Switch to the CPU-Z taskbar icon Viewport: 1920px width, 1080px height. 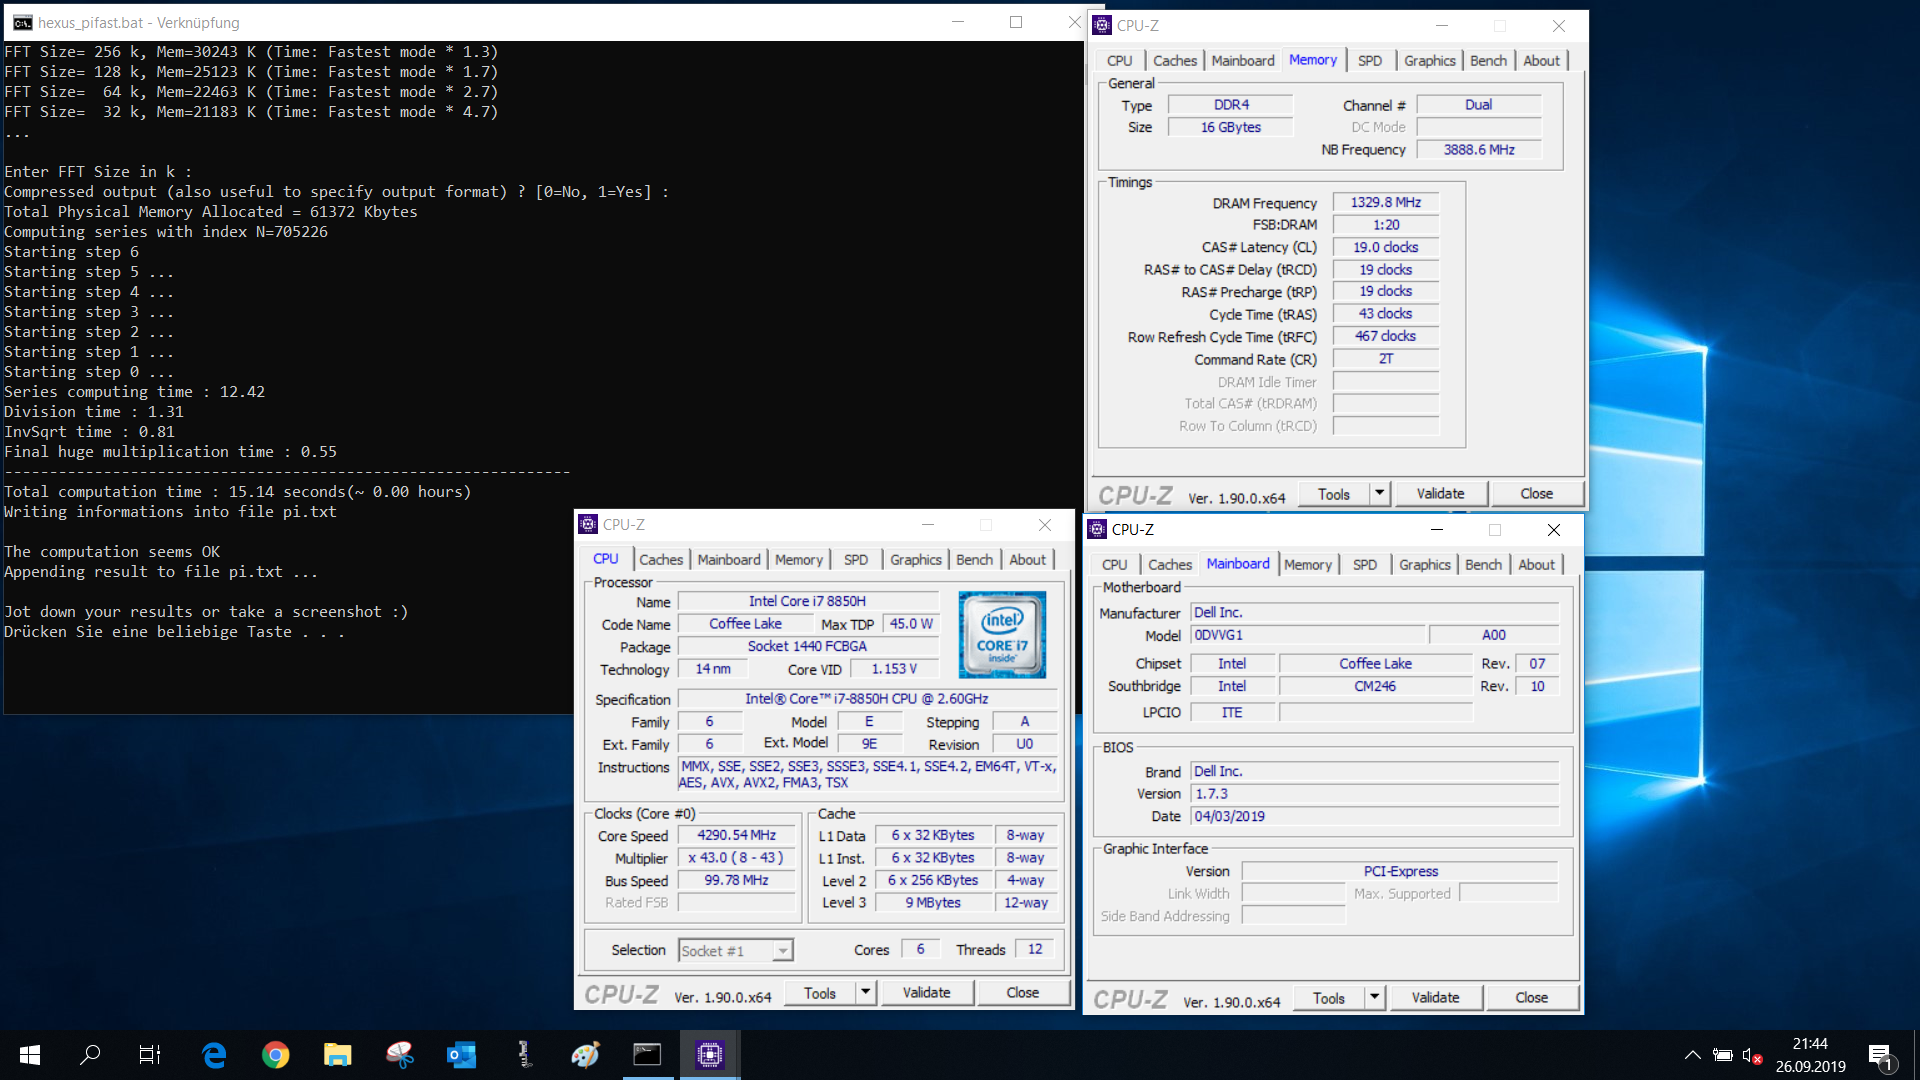pos(710,1055)
